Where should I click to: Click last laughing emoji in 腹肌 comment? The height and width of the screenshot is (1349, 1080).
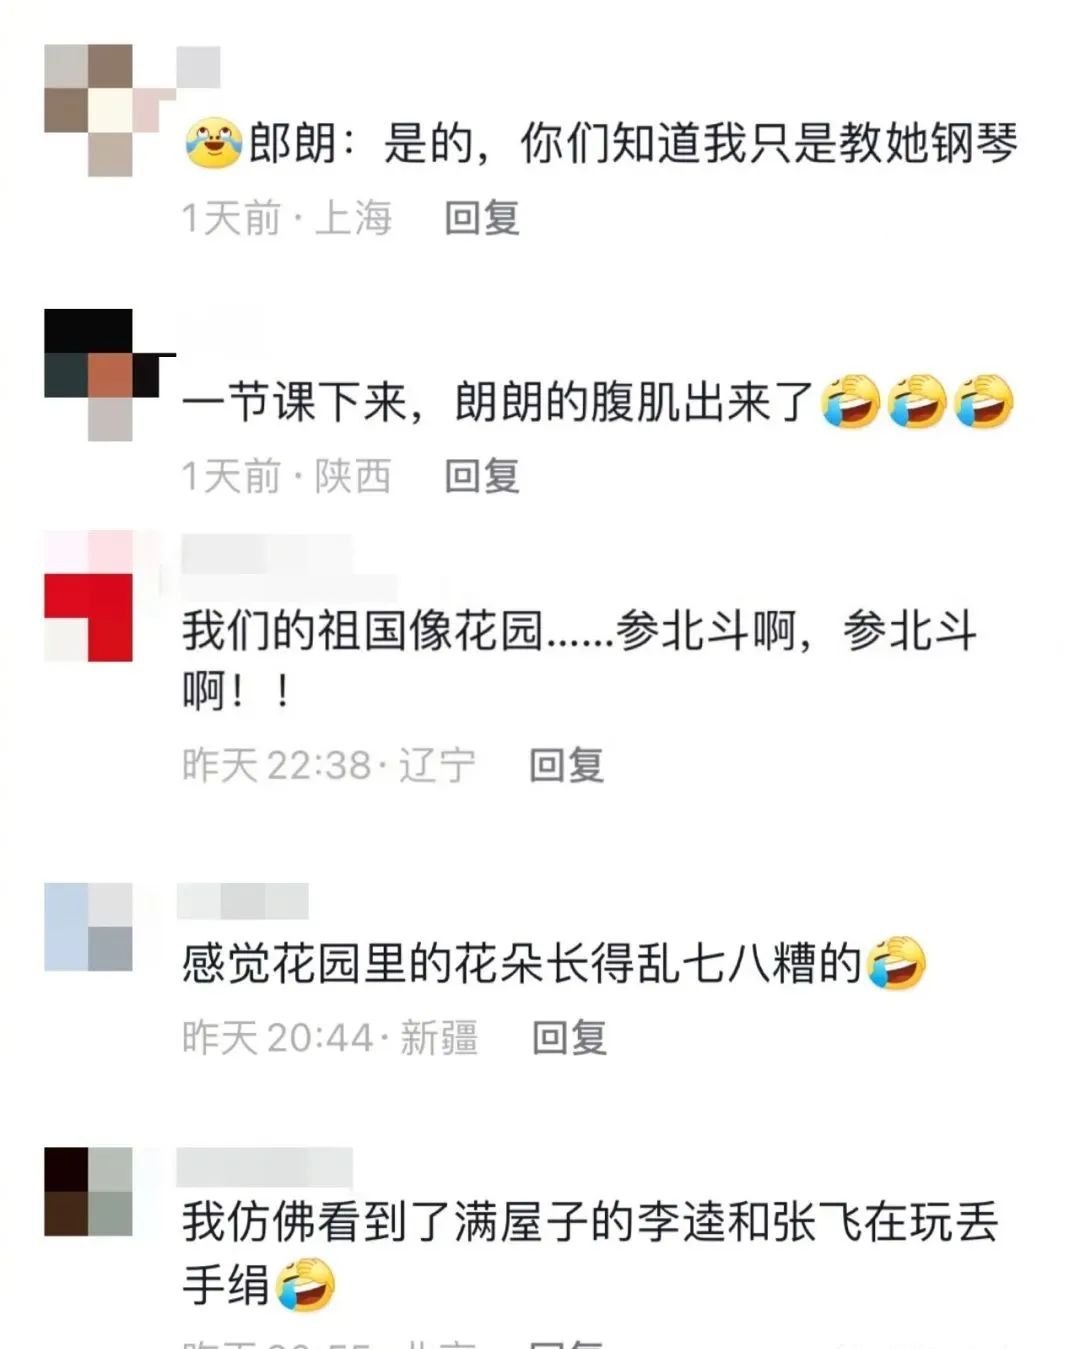(x=983, y=401)
